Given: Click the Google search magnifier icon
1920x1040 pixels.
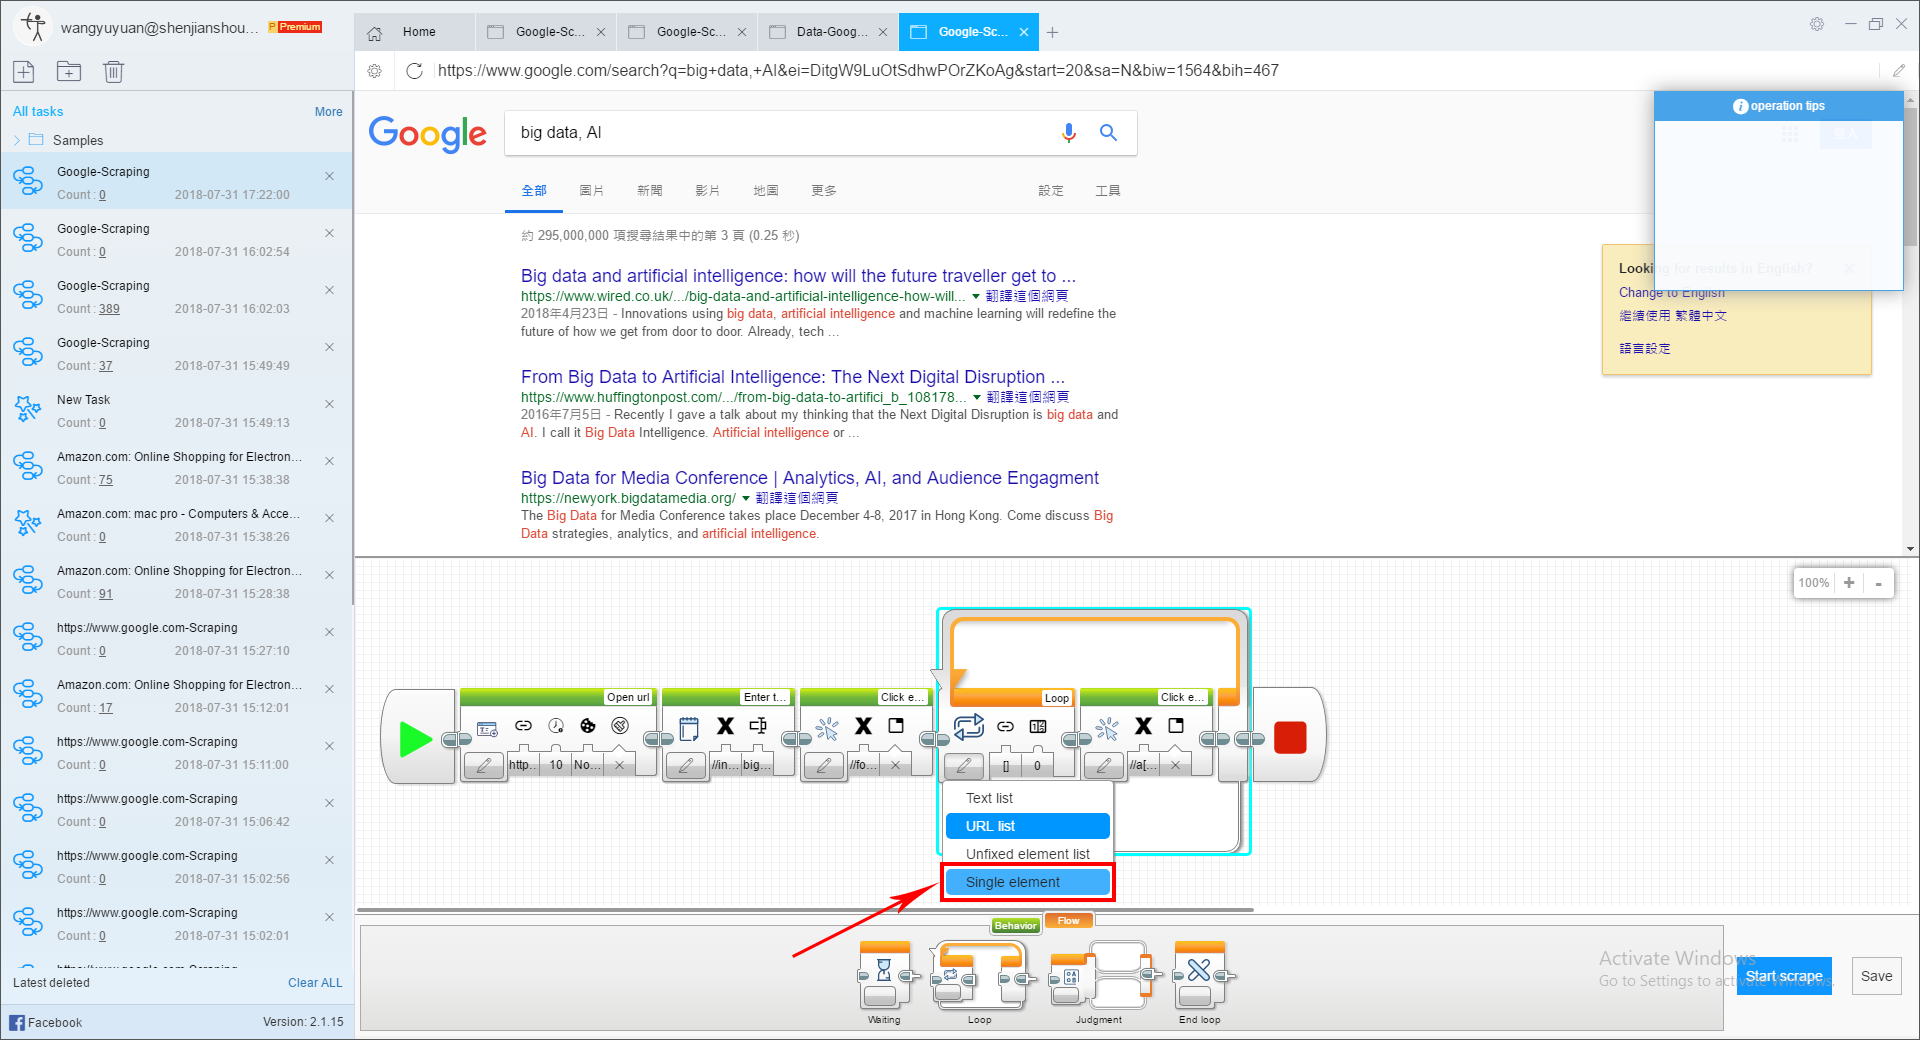Looking at the screenshot, I should (x=1108, y=132).
